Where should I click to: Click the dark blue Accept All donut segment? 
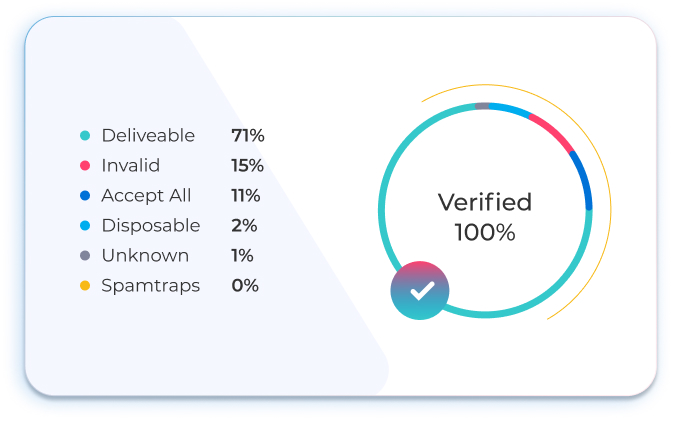click(584, 180)
